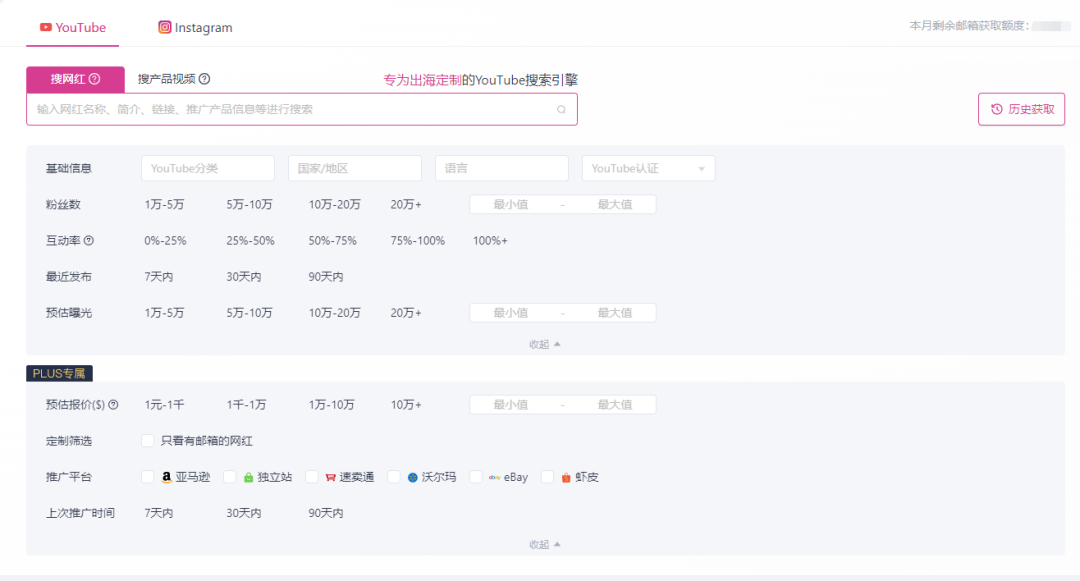This screenshot has width=1080, height=581.
Task: Click the magnifier icon in the search bar
Action: (x=562, y=109)
